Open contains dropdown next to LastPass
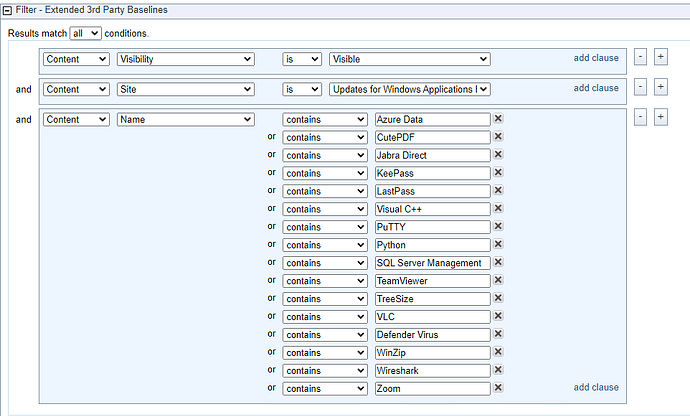The height and width of the screenshot is (416, 690). 325,191
